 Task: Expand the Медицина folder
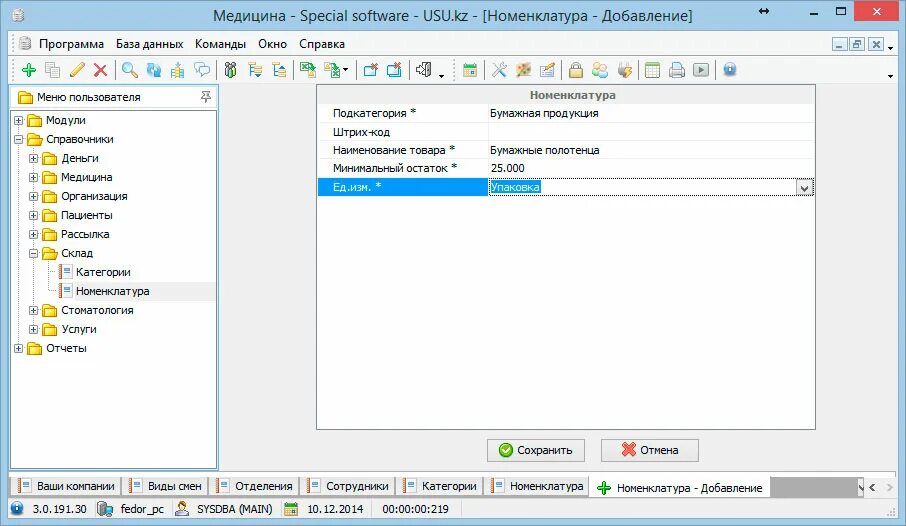[34, 177]
